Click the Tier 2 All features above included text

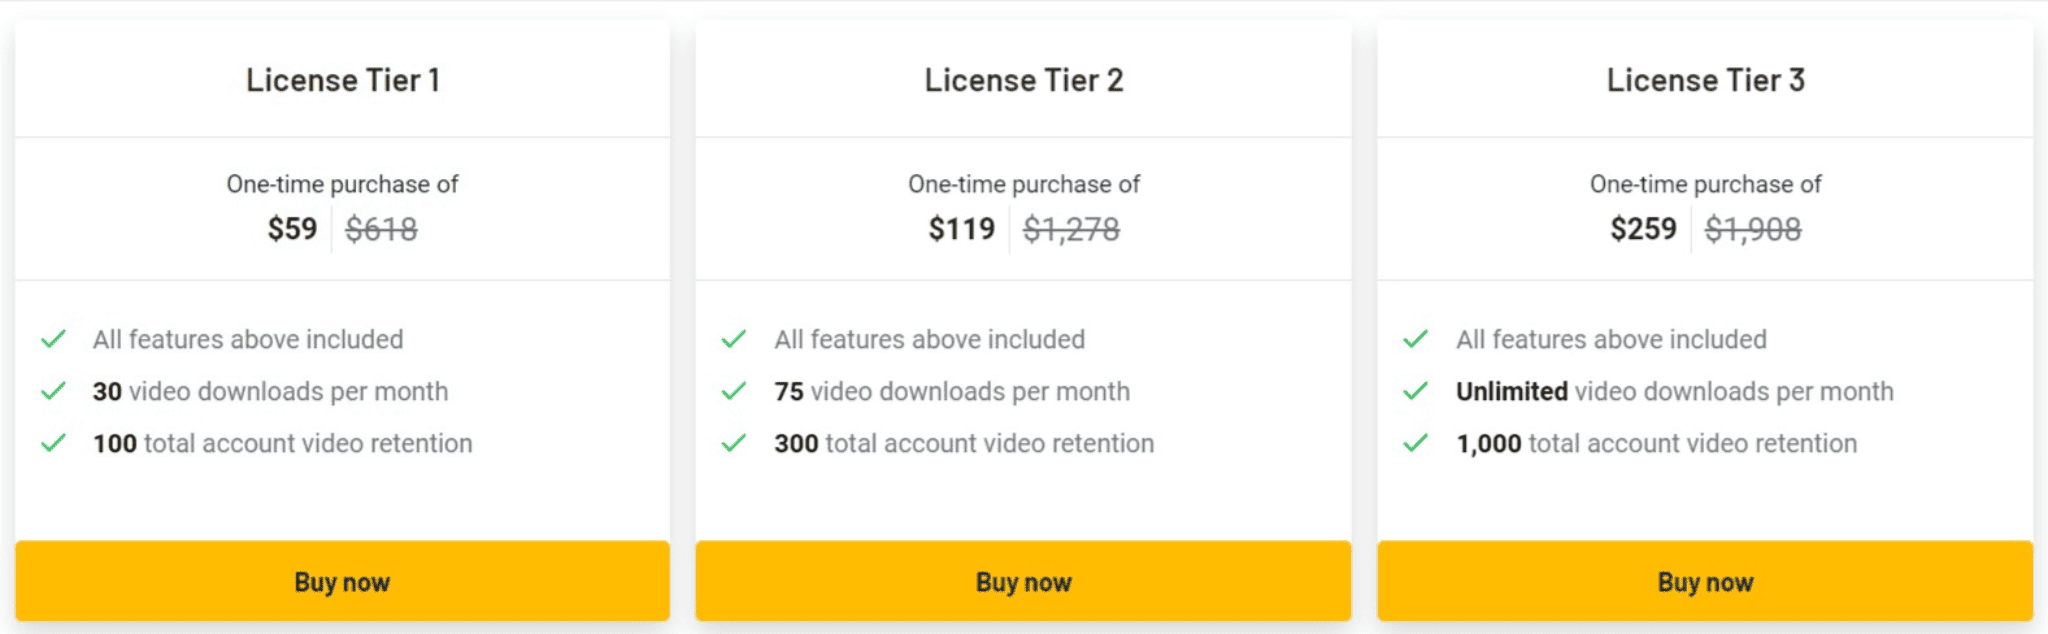point(929,340)
